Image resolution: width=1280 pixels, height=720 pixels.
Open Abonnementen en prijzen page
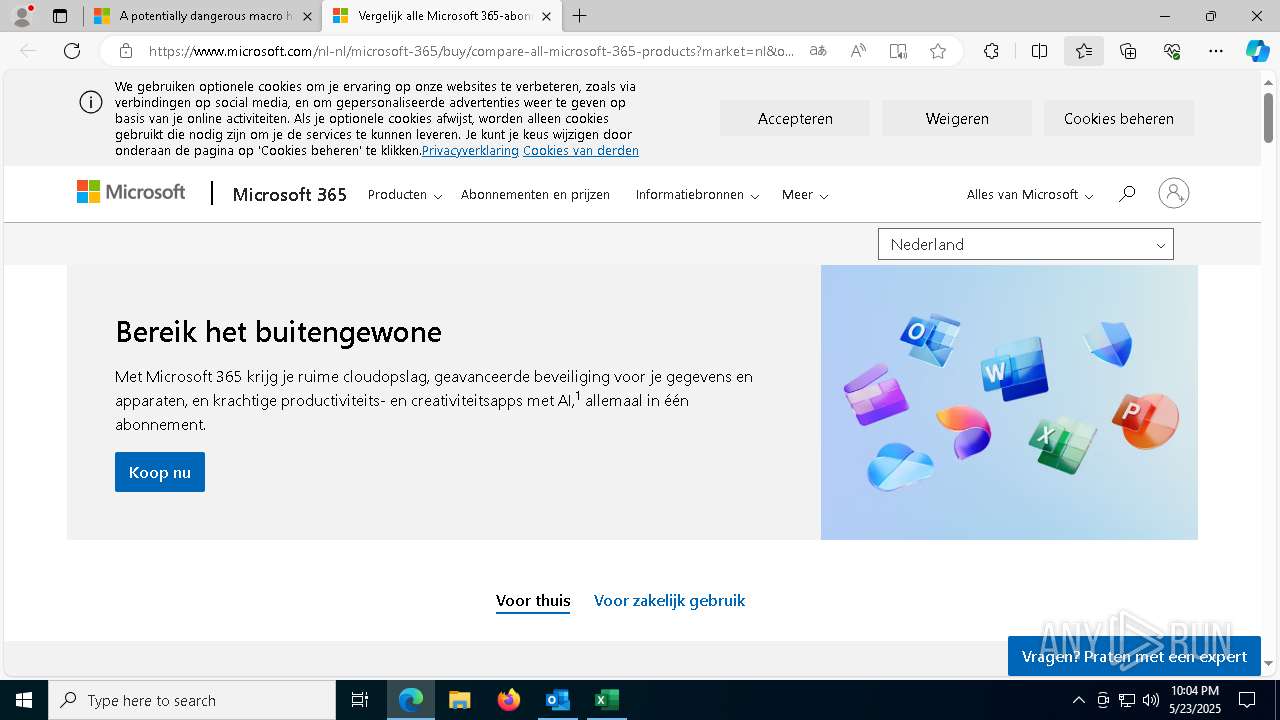pos(535,195)
